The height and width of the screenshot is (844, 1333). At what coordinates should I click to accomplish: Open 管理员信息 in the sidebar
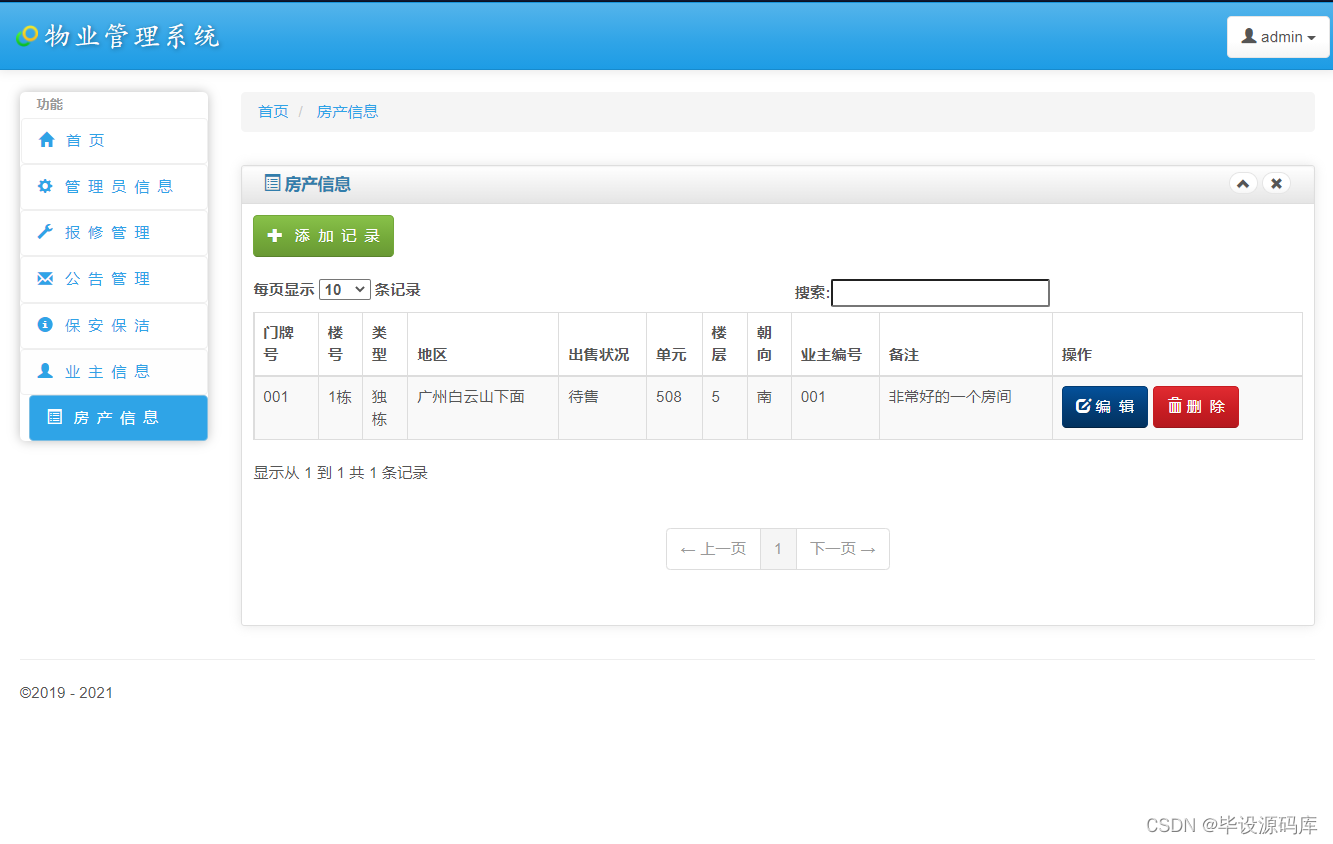(x=114, y=187)
